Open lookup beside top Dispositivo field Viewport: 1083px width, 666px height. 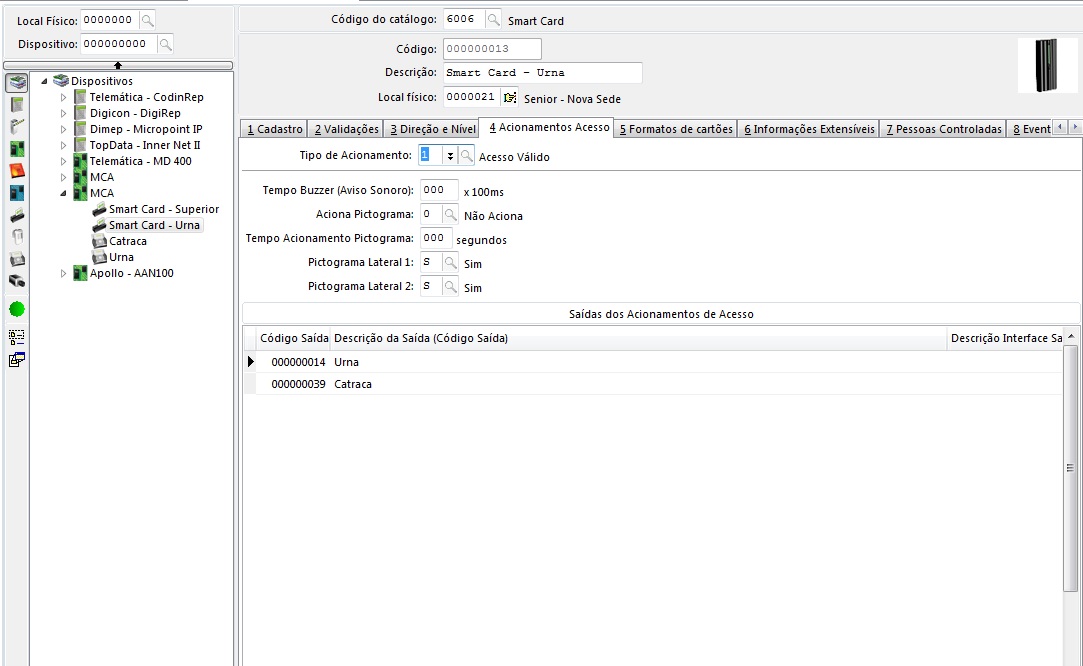click(165, 44)
